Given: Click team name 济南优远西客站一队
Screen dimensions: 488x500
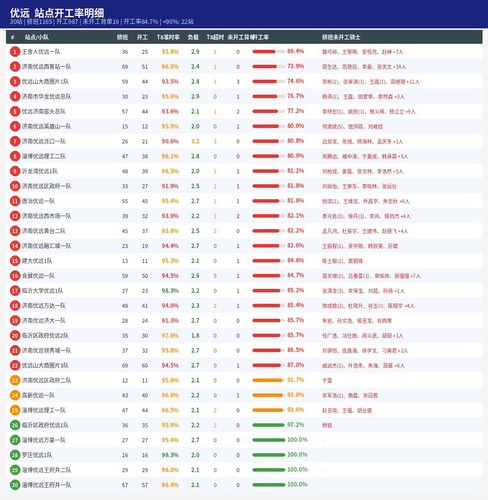Looking at the screenshot, I should click(x=46, y=67).
